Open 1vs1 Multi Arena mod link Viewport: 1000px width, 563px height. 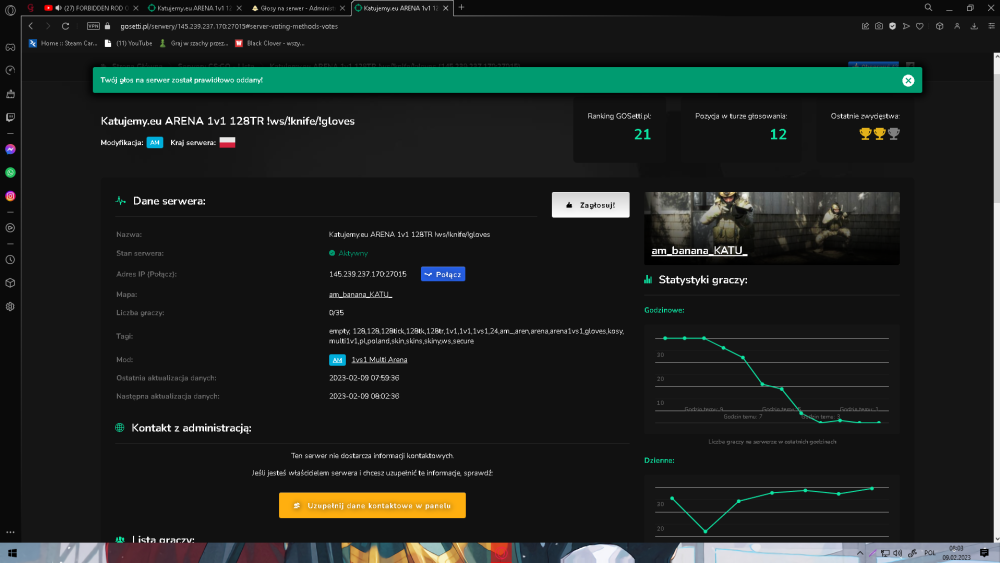(379, 360)
